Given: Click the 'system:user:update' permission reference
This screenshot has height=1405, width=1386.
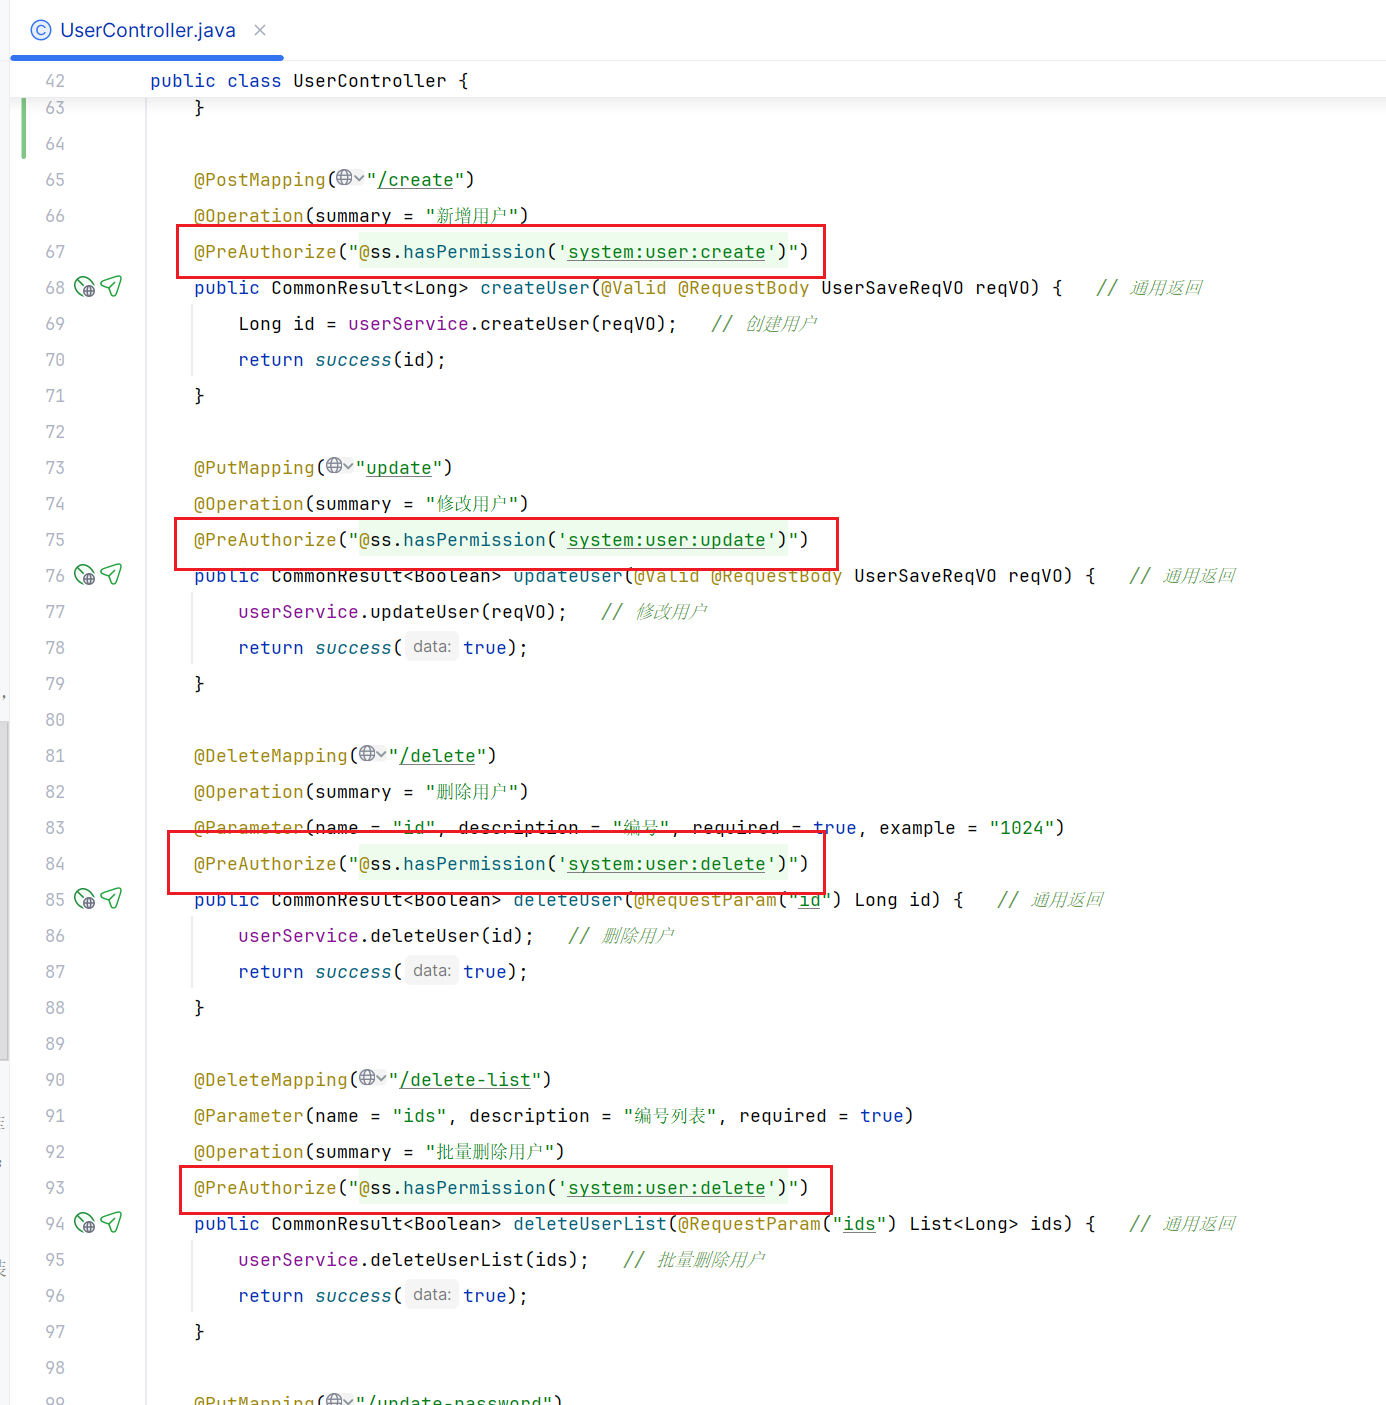Looking at the screenshot, I should point(666,540).
